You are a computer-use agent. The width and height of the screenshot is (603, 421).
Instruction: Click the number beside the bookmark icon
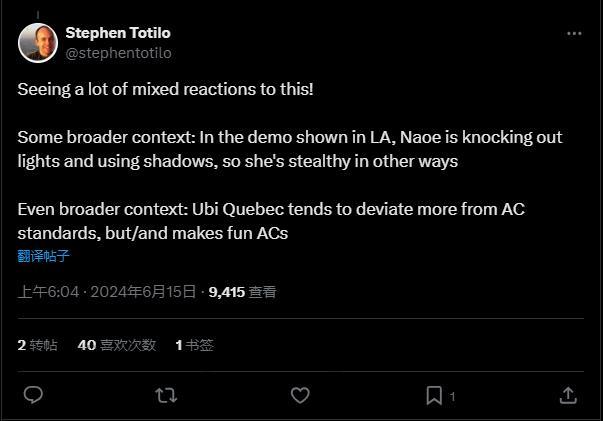[x=452, y=396]
